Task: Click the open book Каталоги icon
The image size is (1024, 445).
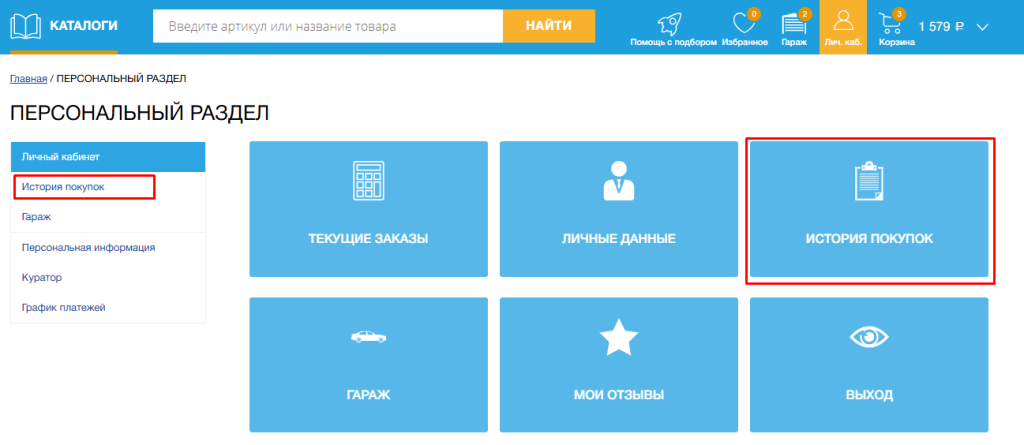Action: 27,25
